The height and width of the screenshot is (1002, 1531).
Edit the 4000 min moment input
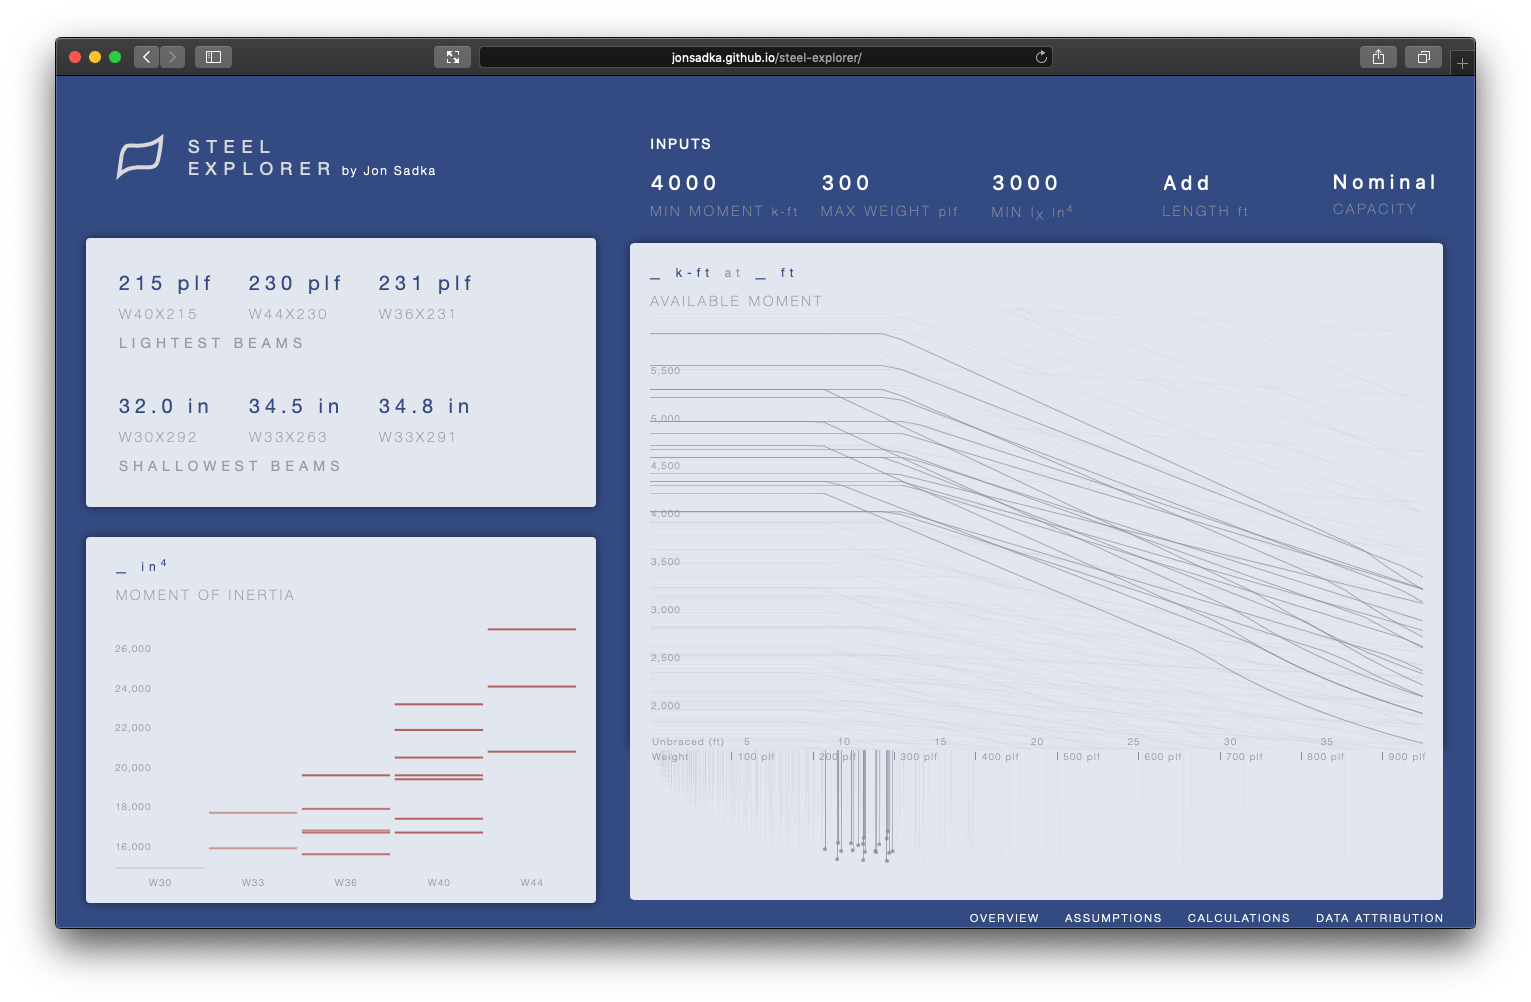[685, 183]
